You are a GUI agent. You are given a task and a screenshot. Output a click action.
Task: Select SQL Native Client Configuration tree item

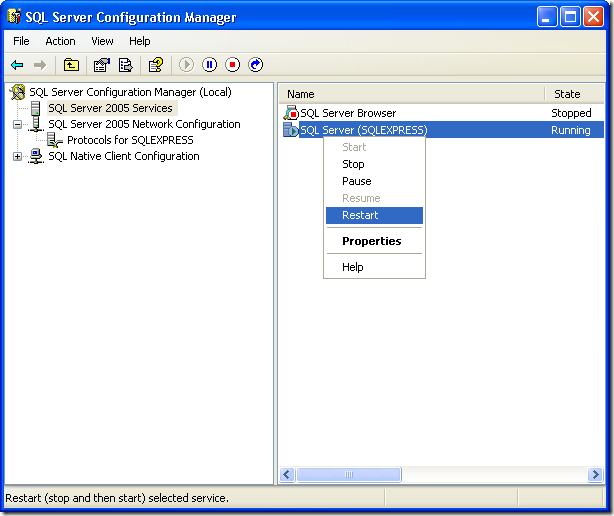coord(124,156)
